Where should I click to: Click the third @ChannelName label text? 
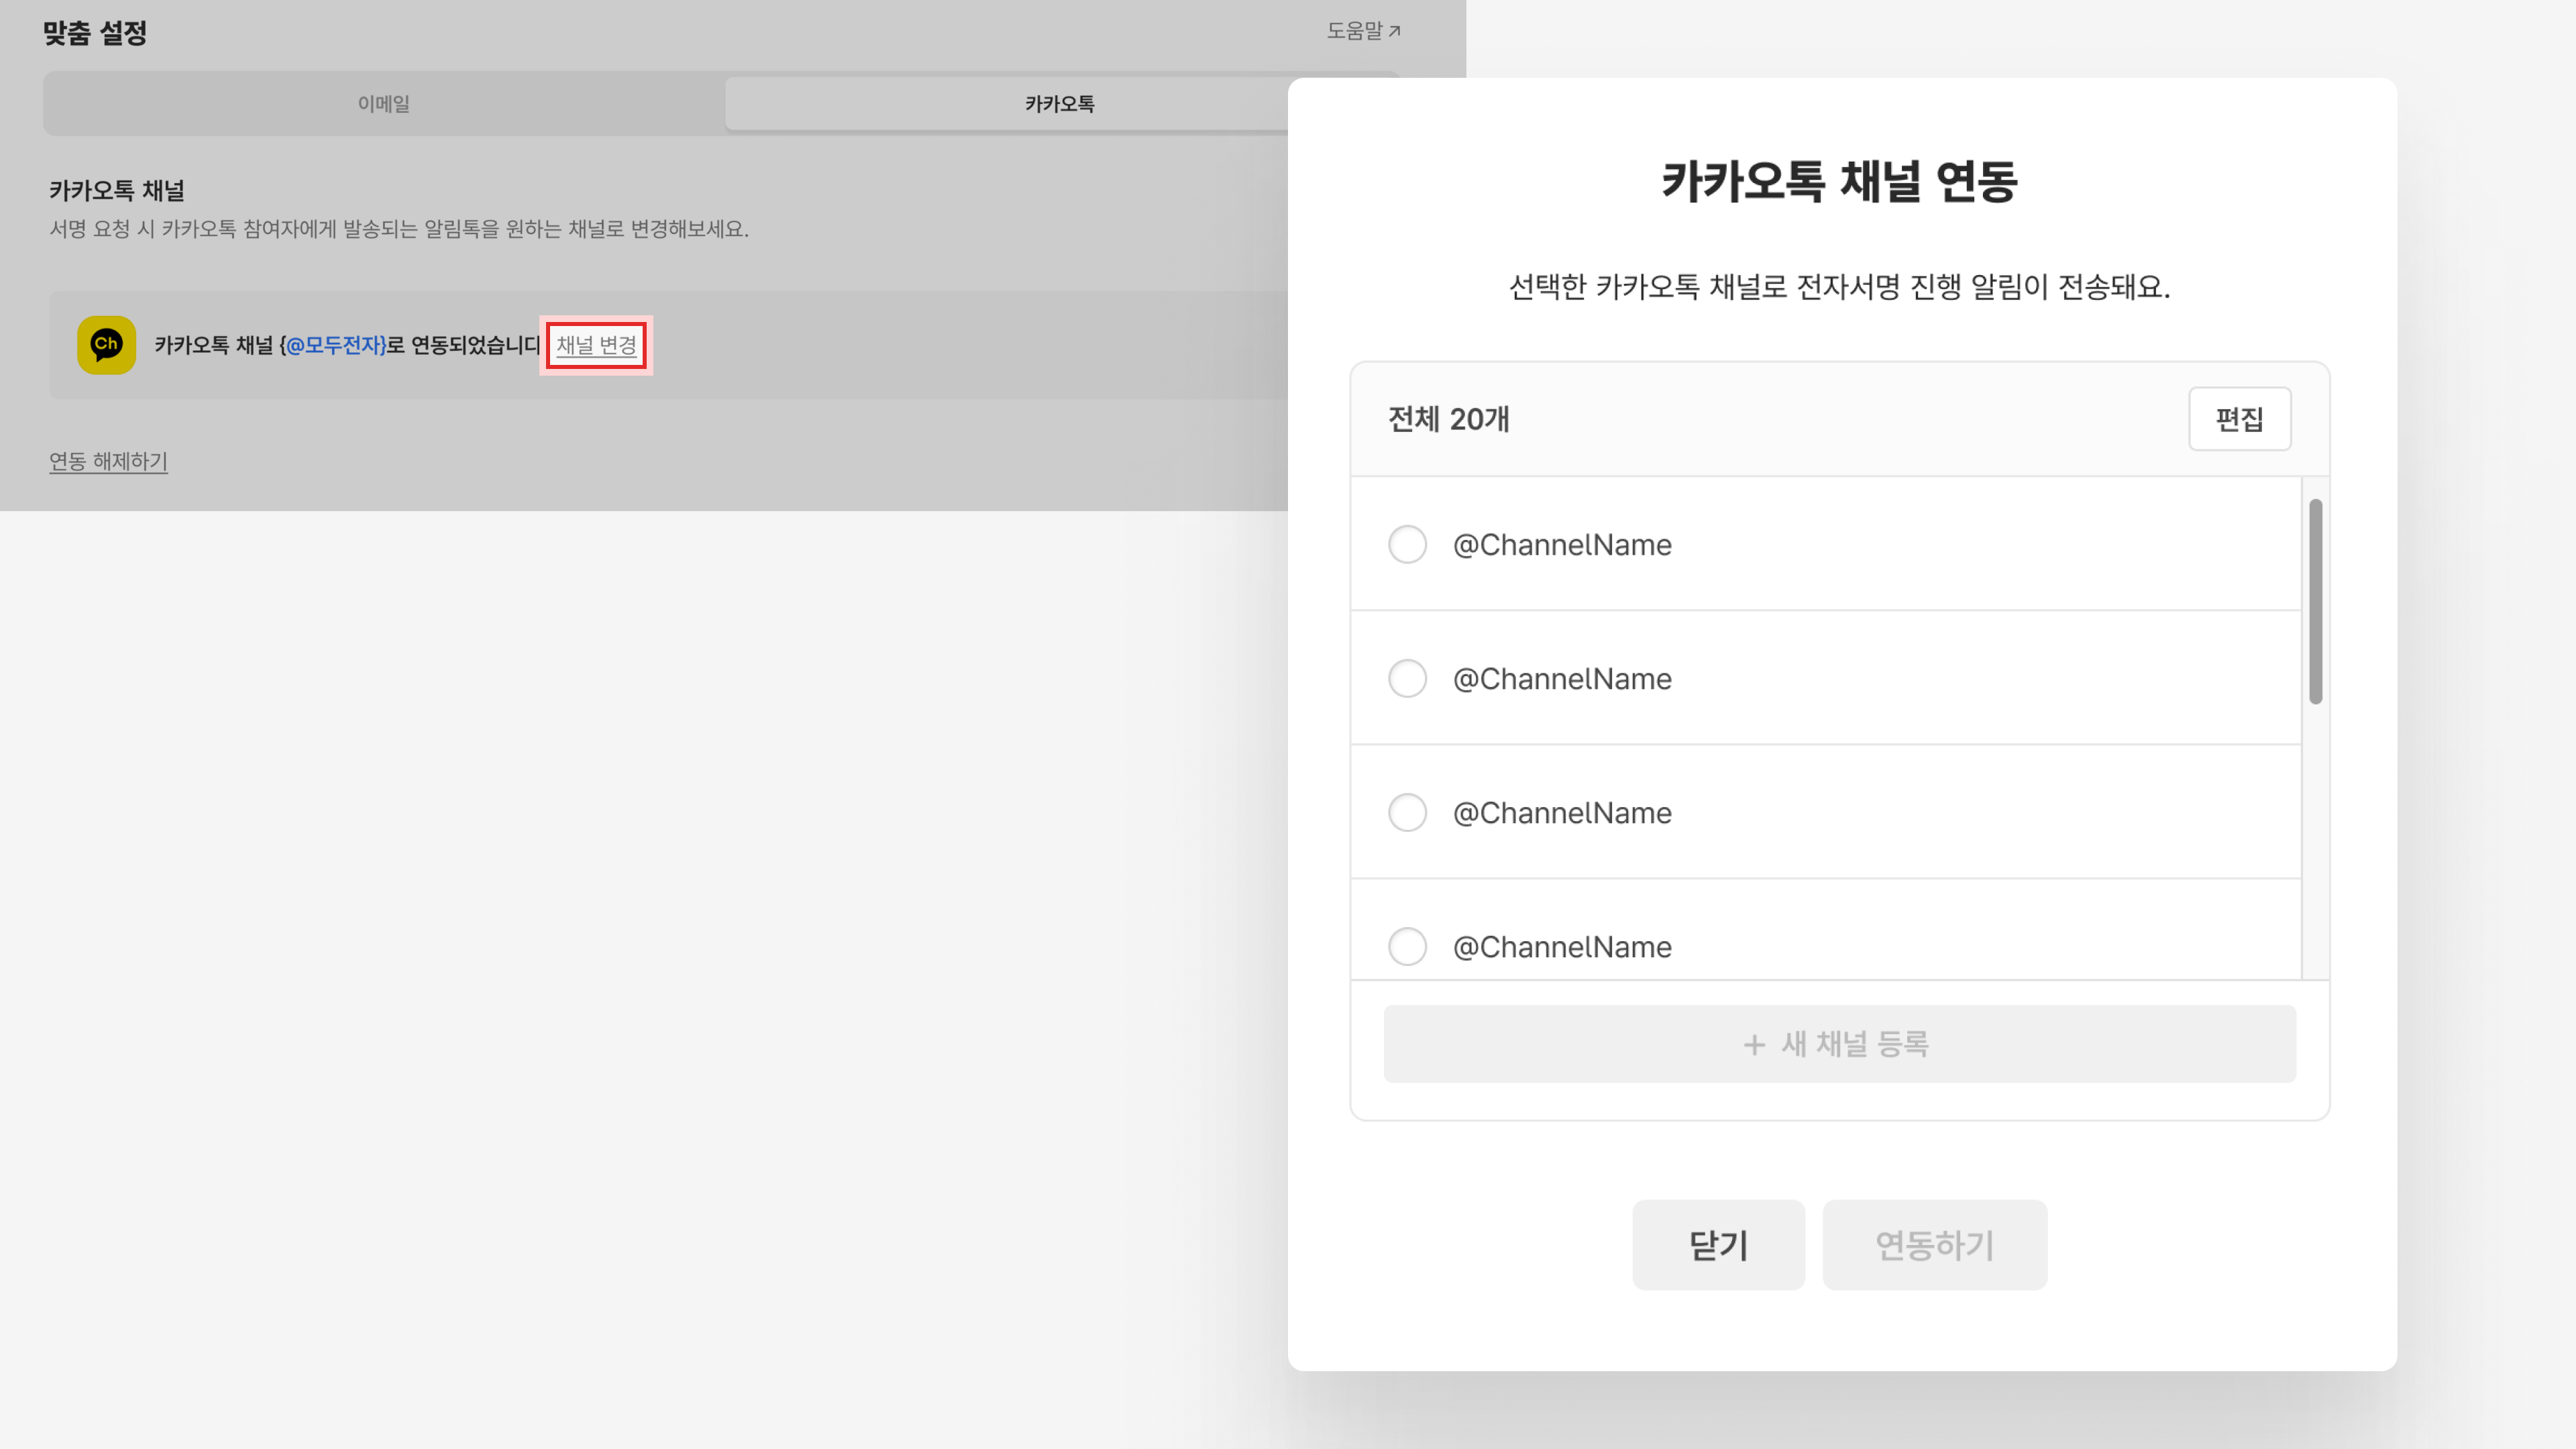pos(1562,813)
